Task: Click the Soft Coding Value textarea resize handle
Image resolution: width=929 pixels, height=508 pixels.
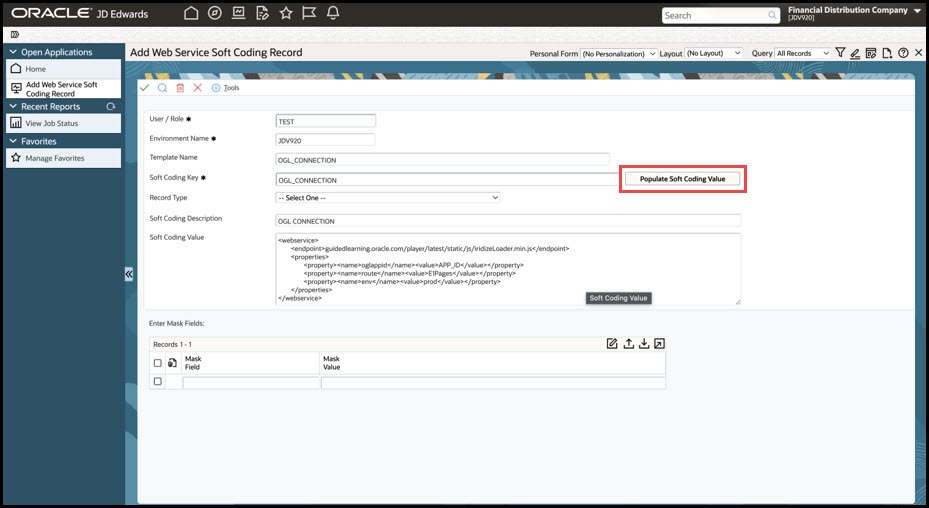Action: tap(738, 302)
